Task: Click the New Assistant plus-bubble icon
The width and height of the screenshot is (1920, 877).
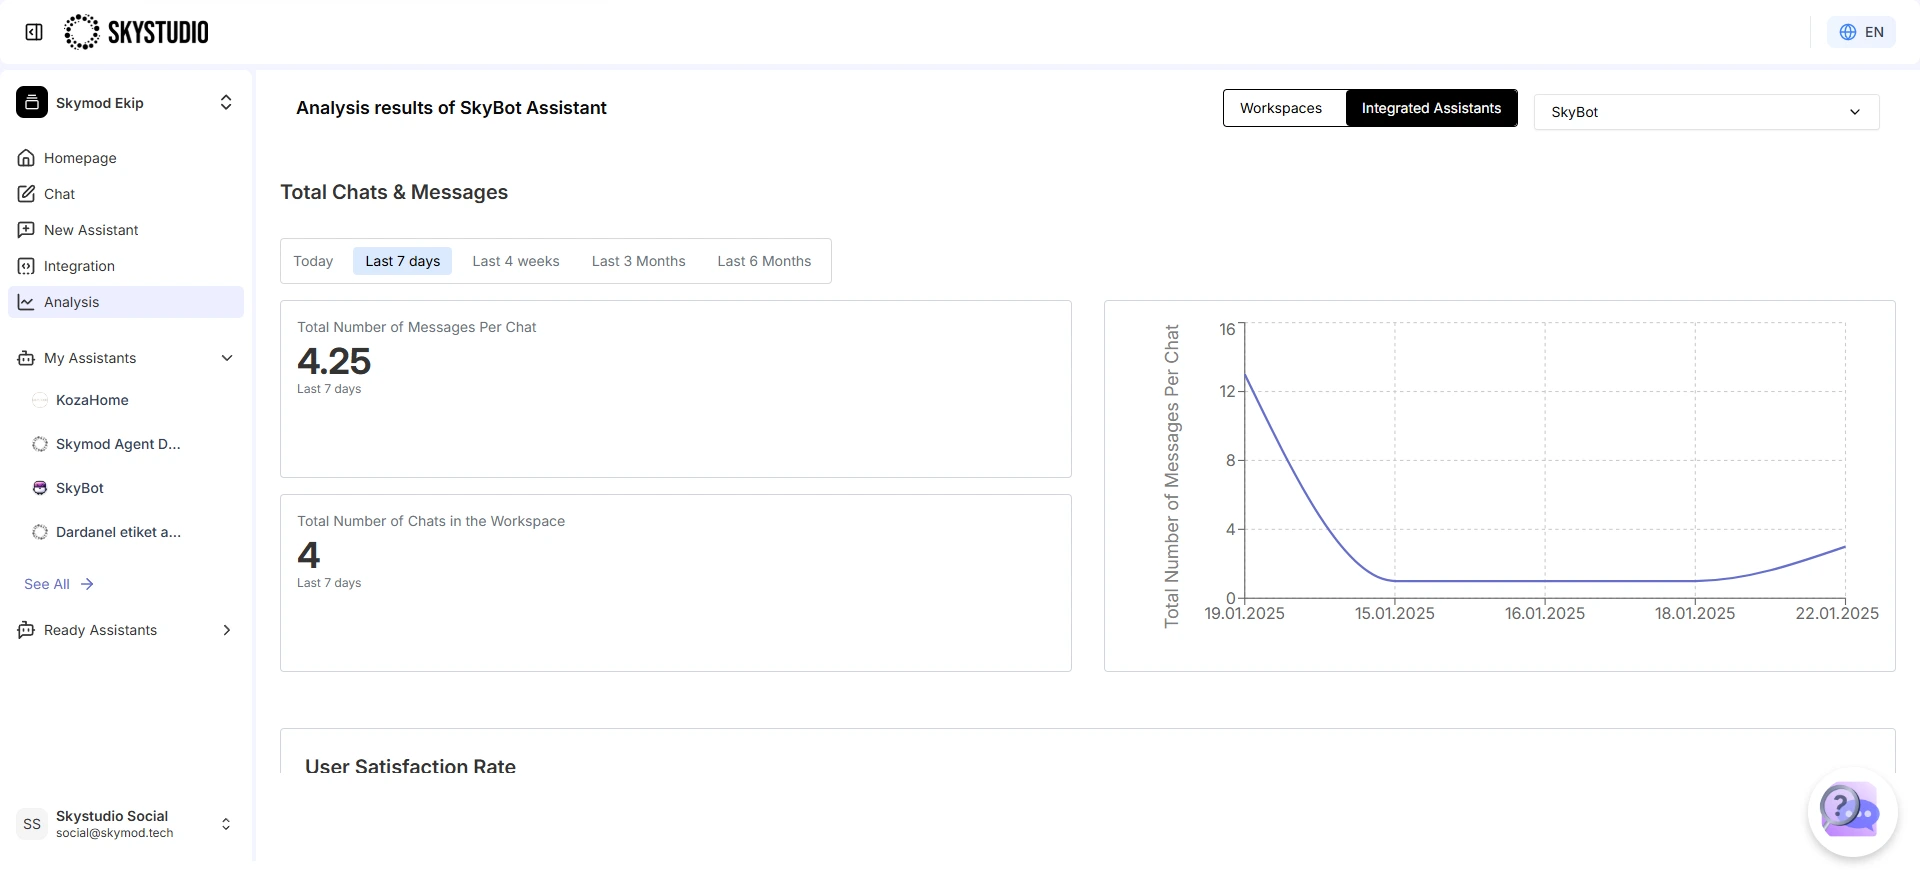Action: point(26,230)
